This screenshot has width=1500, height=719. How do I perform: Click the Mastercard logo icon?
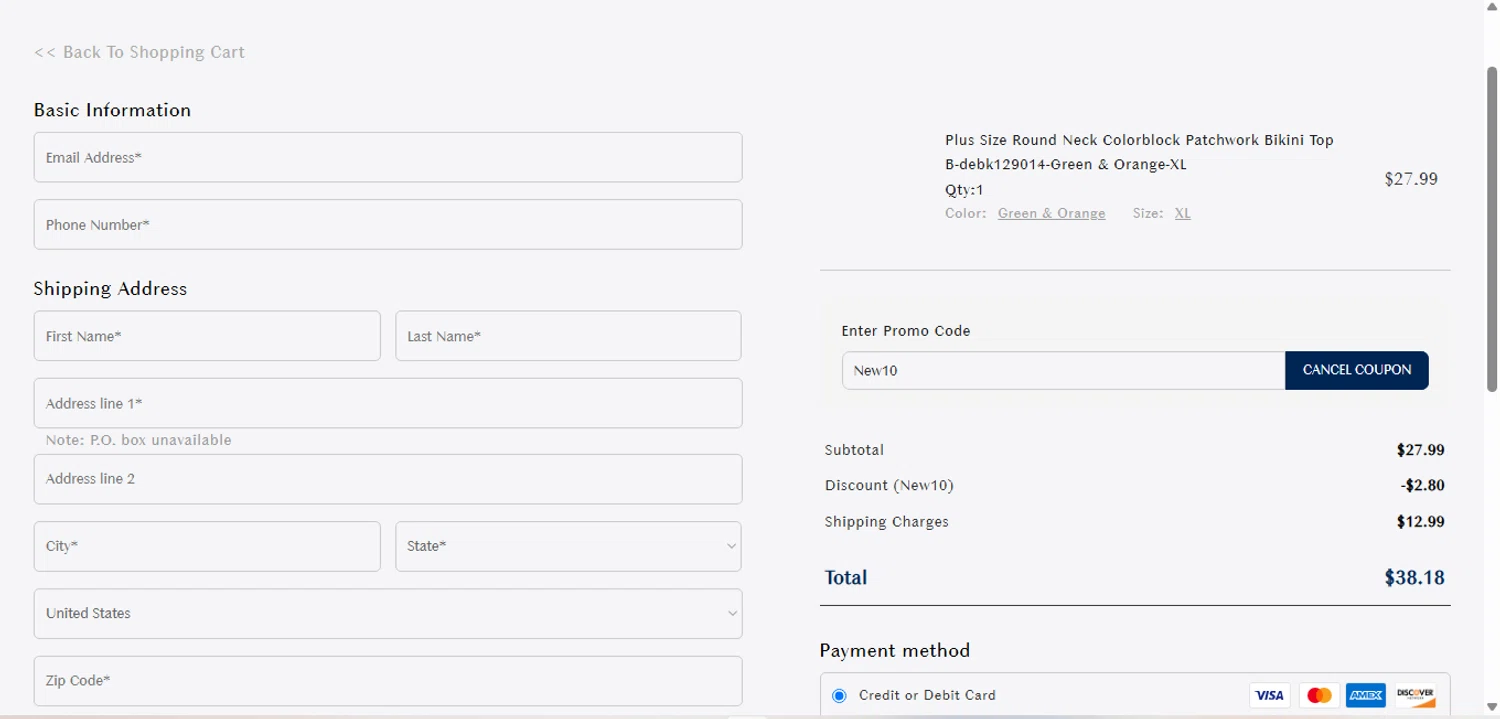(1319, 695)
